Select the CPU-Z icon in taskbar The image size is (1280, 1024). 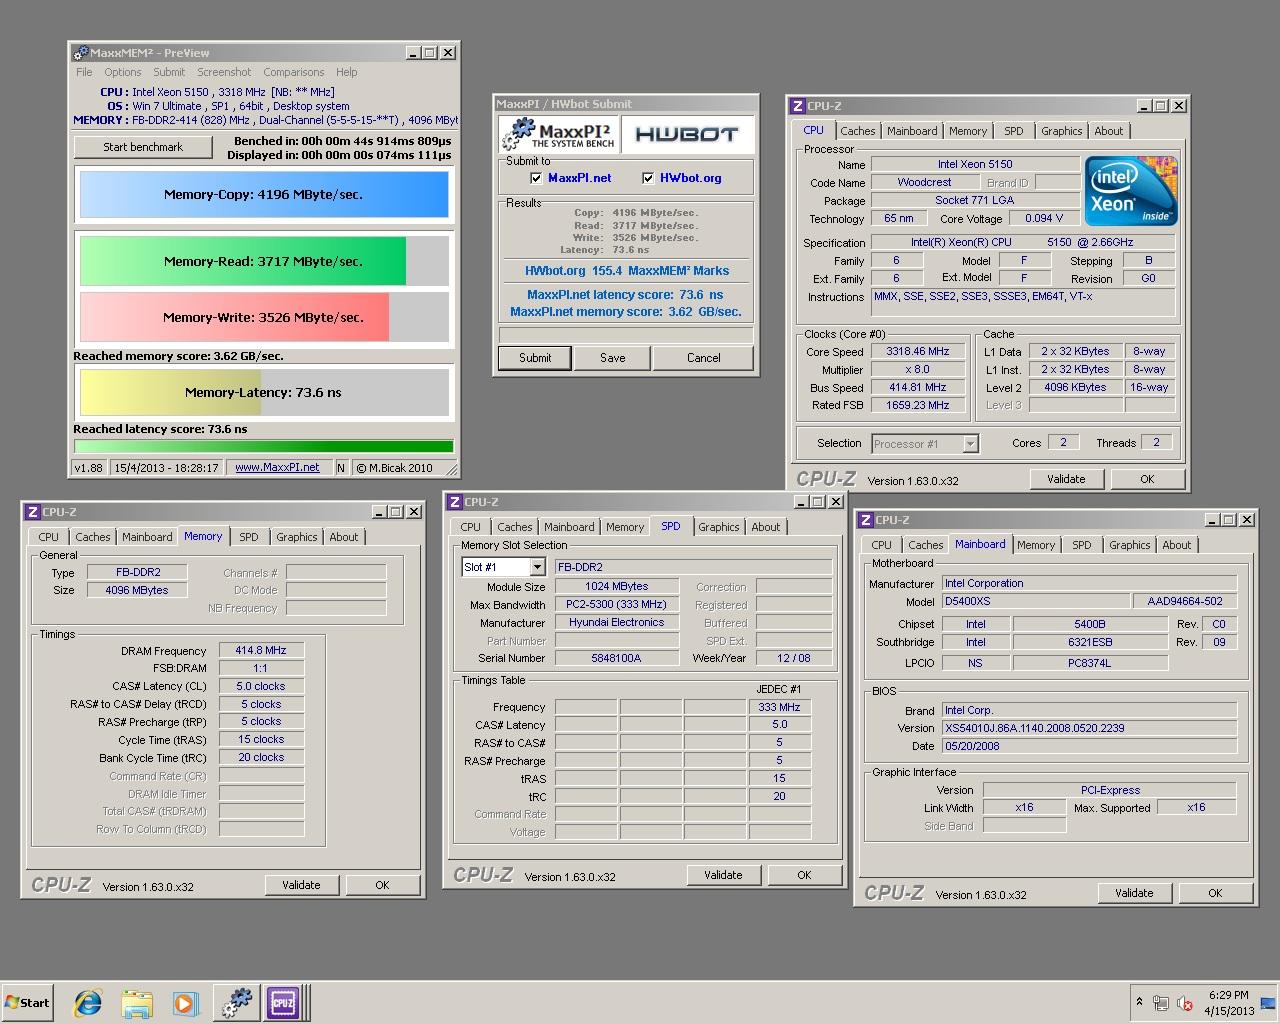click(283, 1003)
